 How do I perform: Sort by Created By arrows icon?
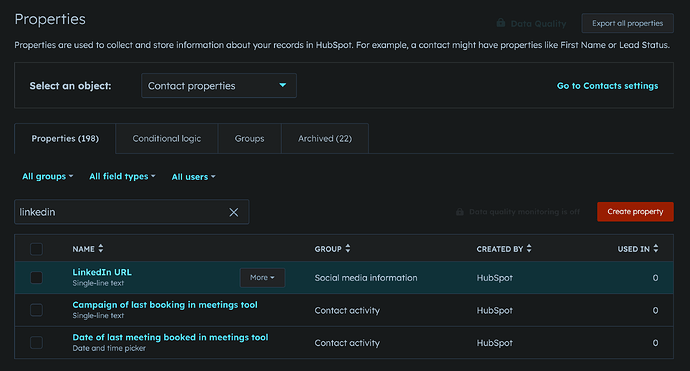pyautogui.click(x=529, y=249)
